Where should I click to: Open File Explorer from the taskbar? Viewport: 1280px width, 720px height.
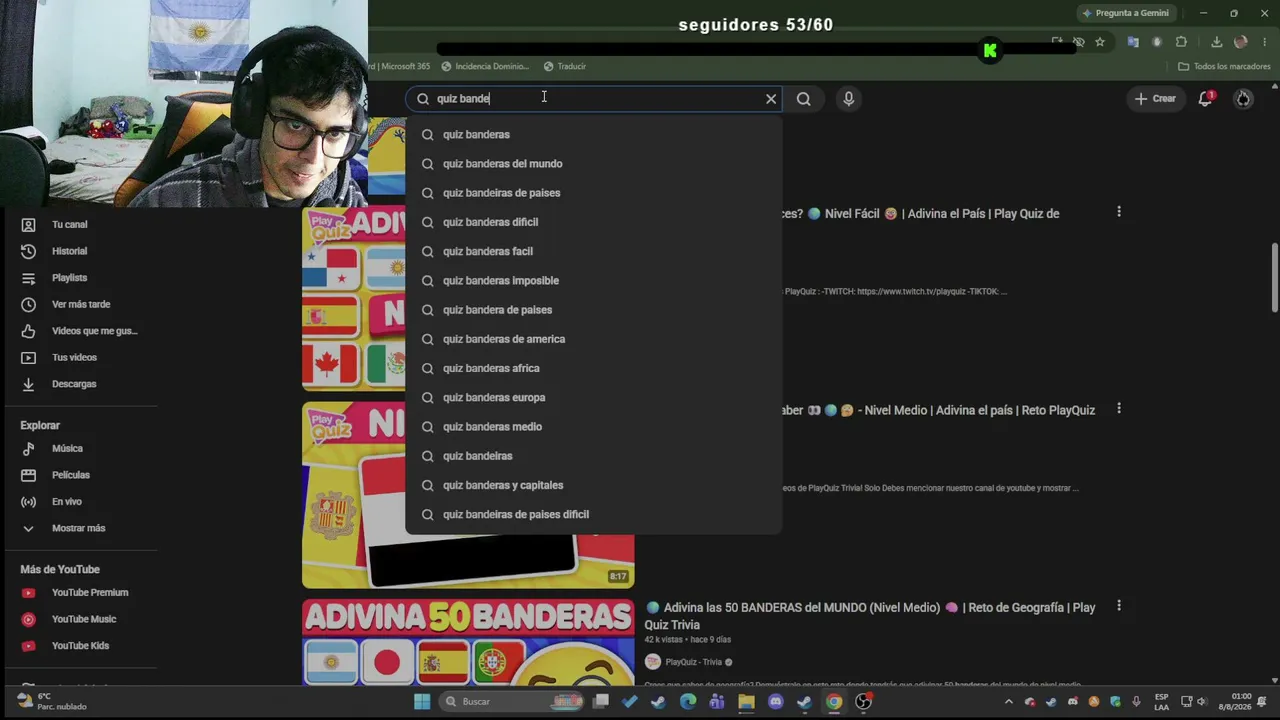746,702
